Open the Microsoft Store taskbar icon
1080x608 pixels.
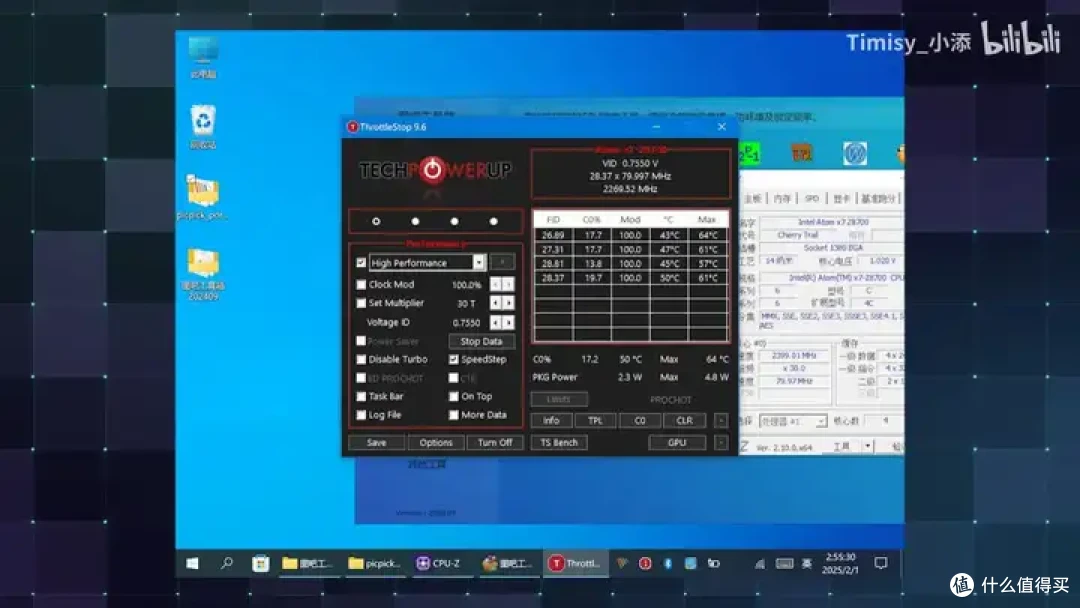260,563
